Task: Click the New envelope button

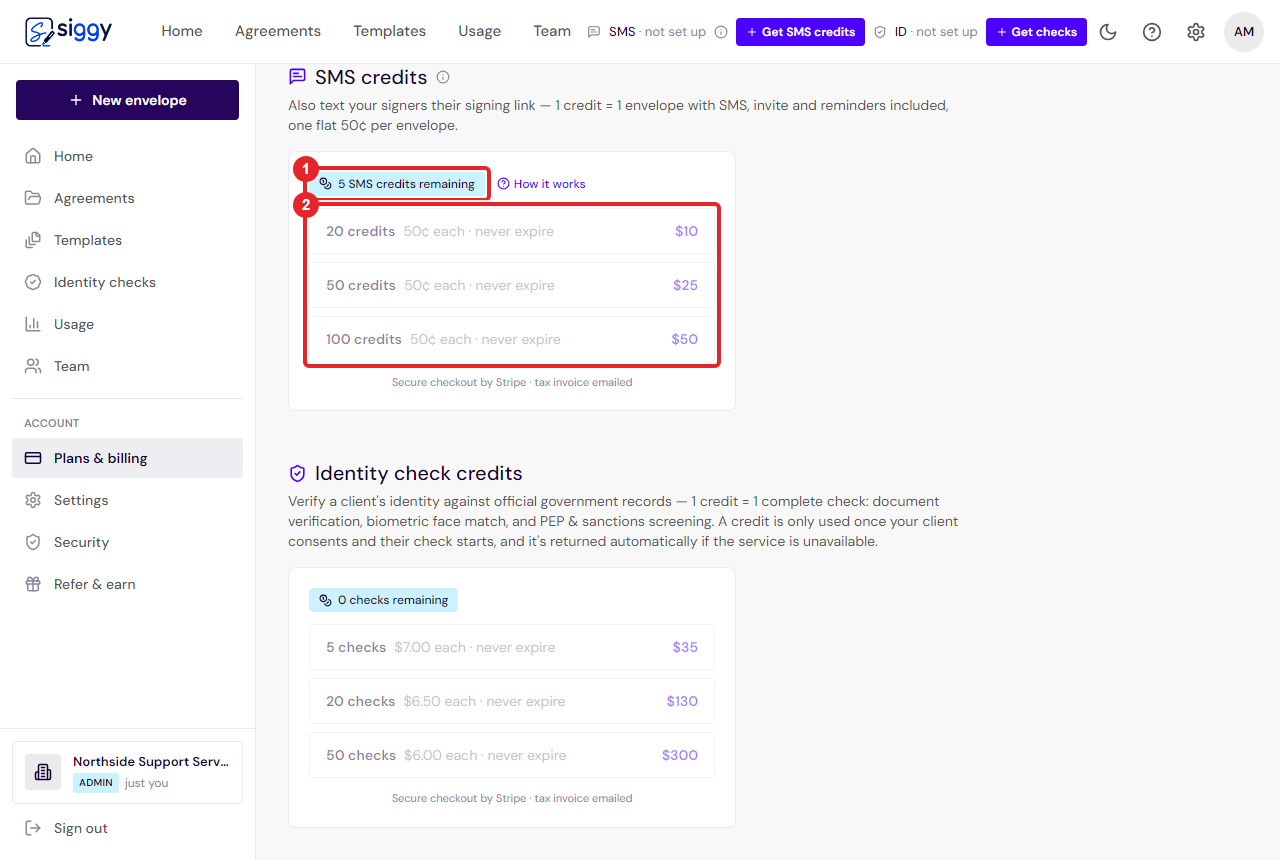Action: click(127, 100)
